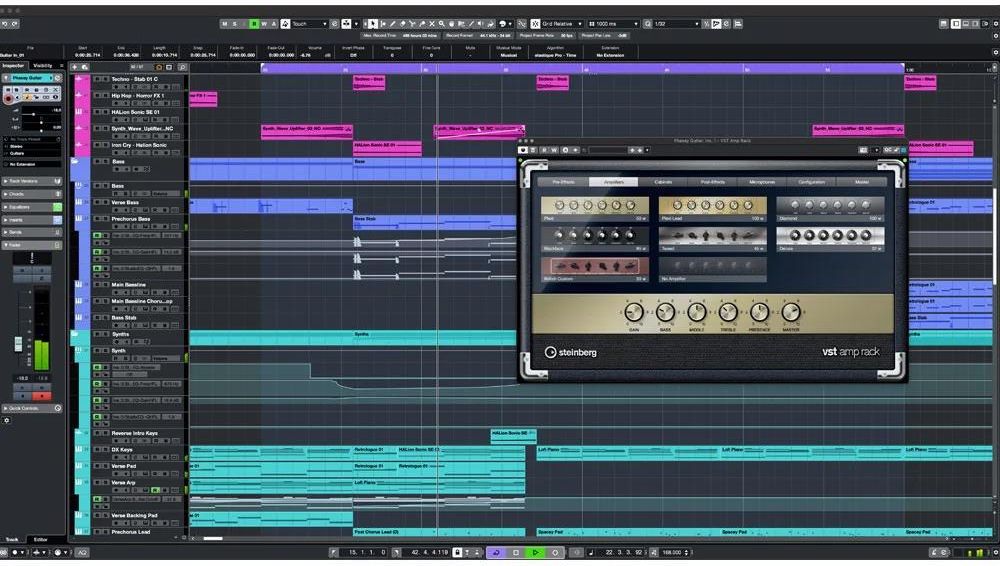Open Configuration tab in VST Amp Rack
This screenshot has width=1000, height=566.
coord(811,182)
